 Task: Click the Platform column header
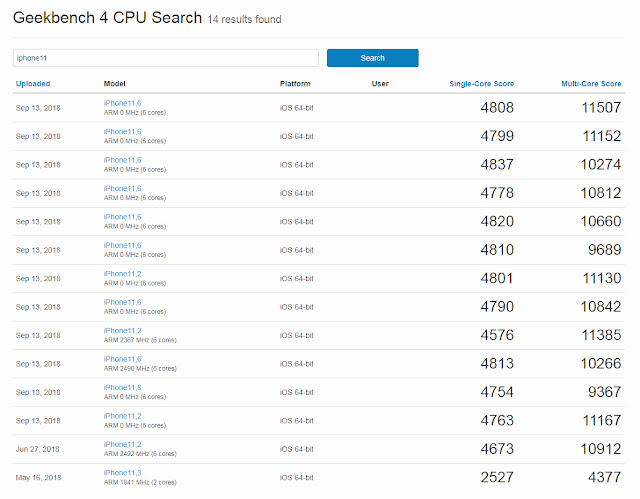click(295, 84)
